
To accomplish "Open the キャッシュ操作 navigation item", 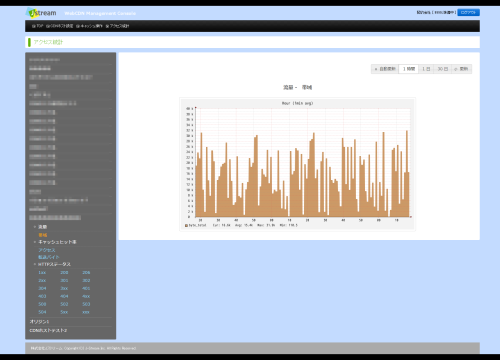I will point(89,26).
